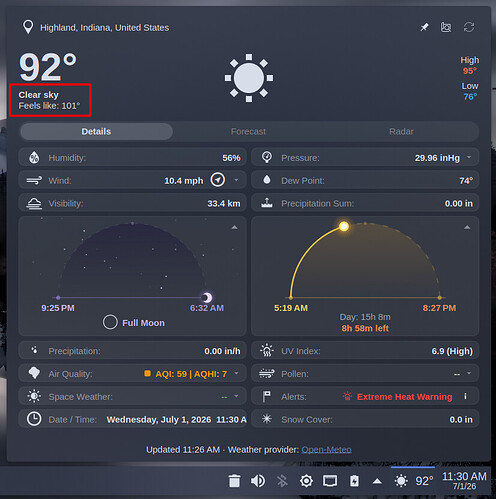Click the air quality leaf icon
The width and height of the screenshot is (496, 499).
34,373
